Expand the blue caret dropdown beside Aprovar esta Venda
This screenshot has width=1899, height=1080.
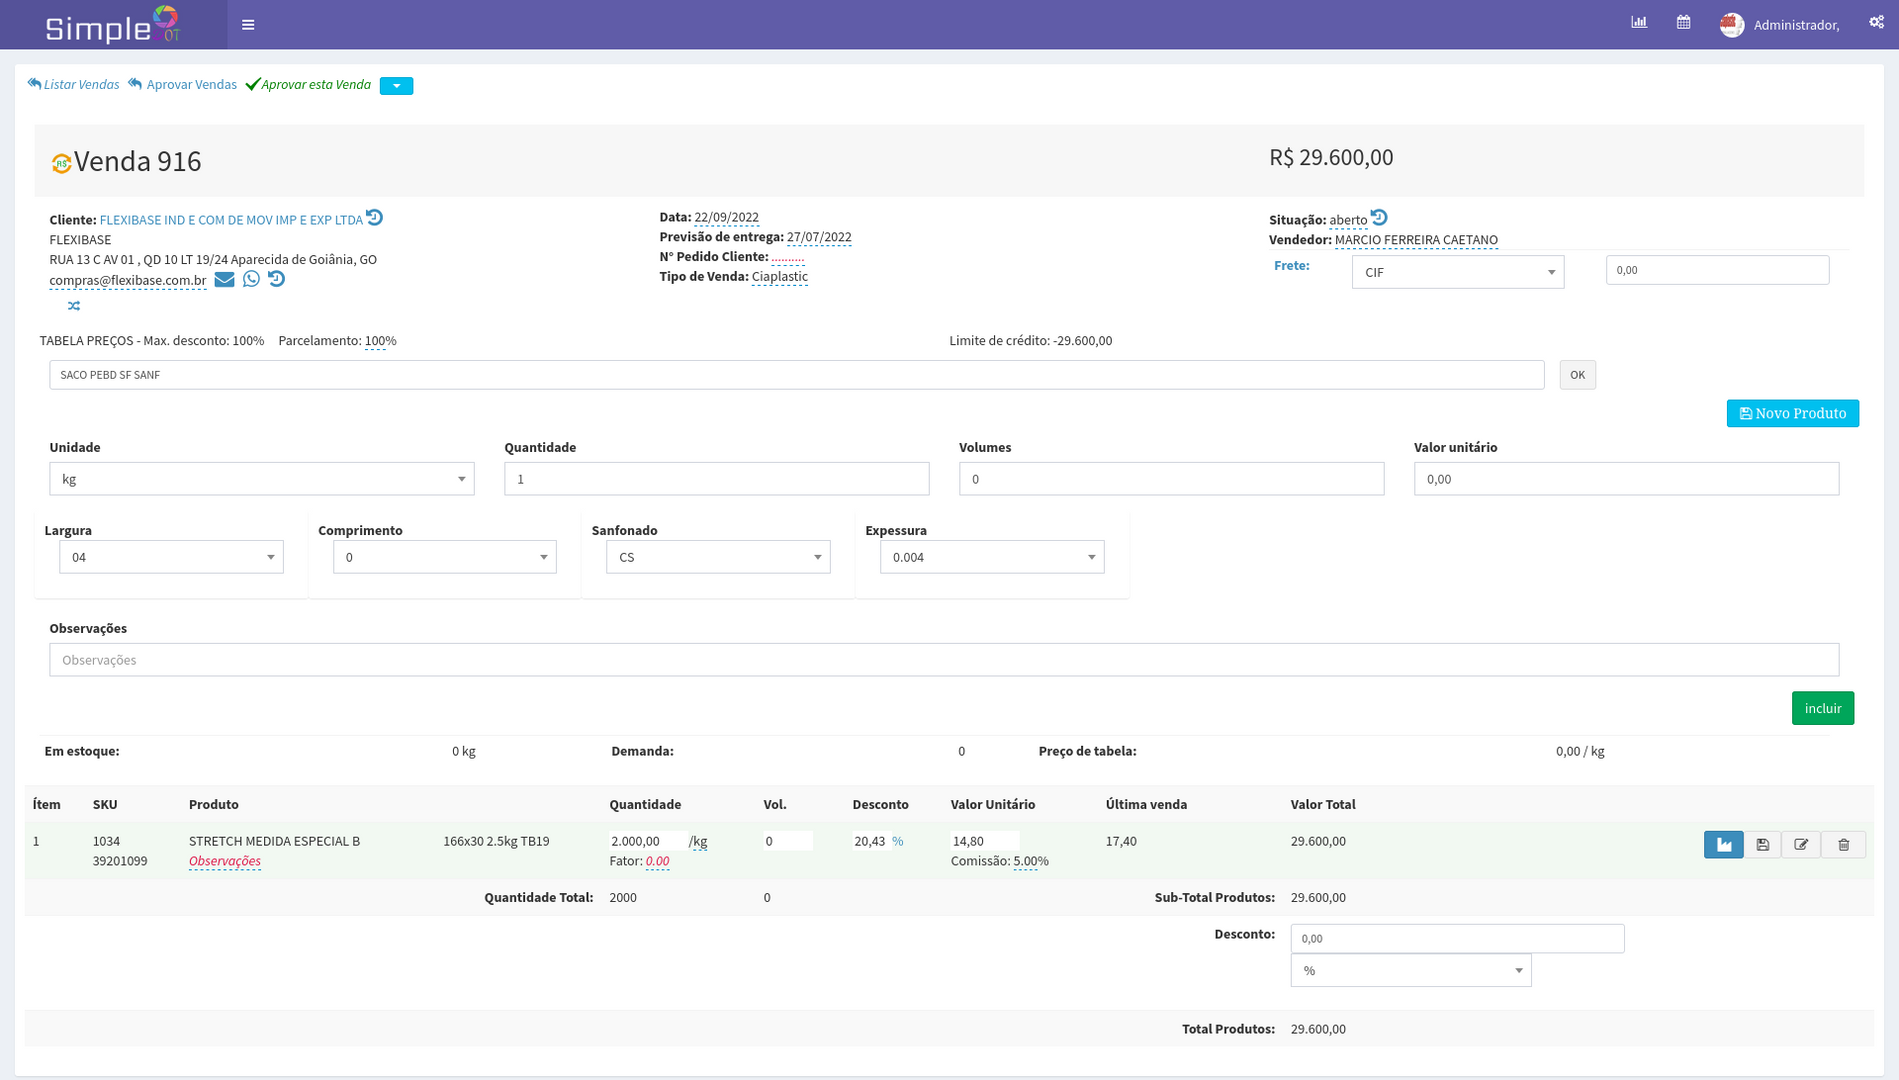click(396, 86)
